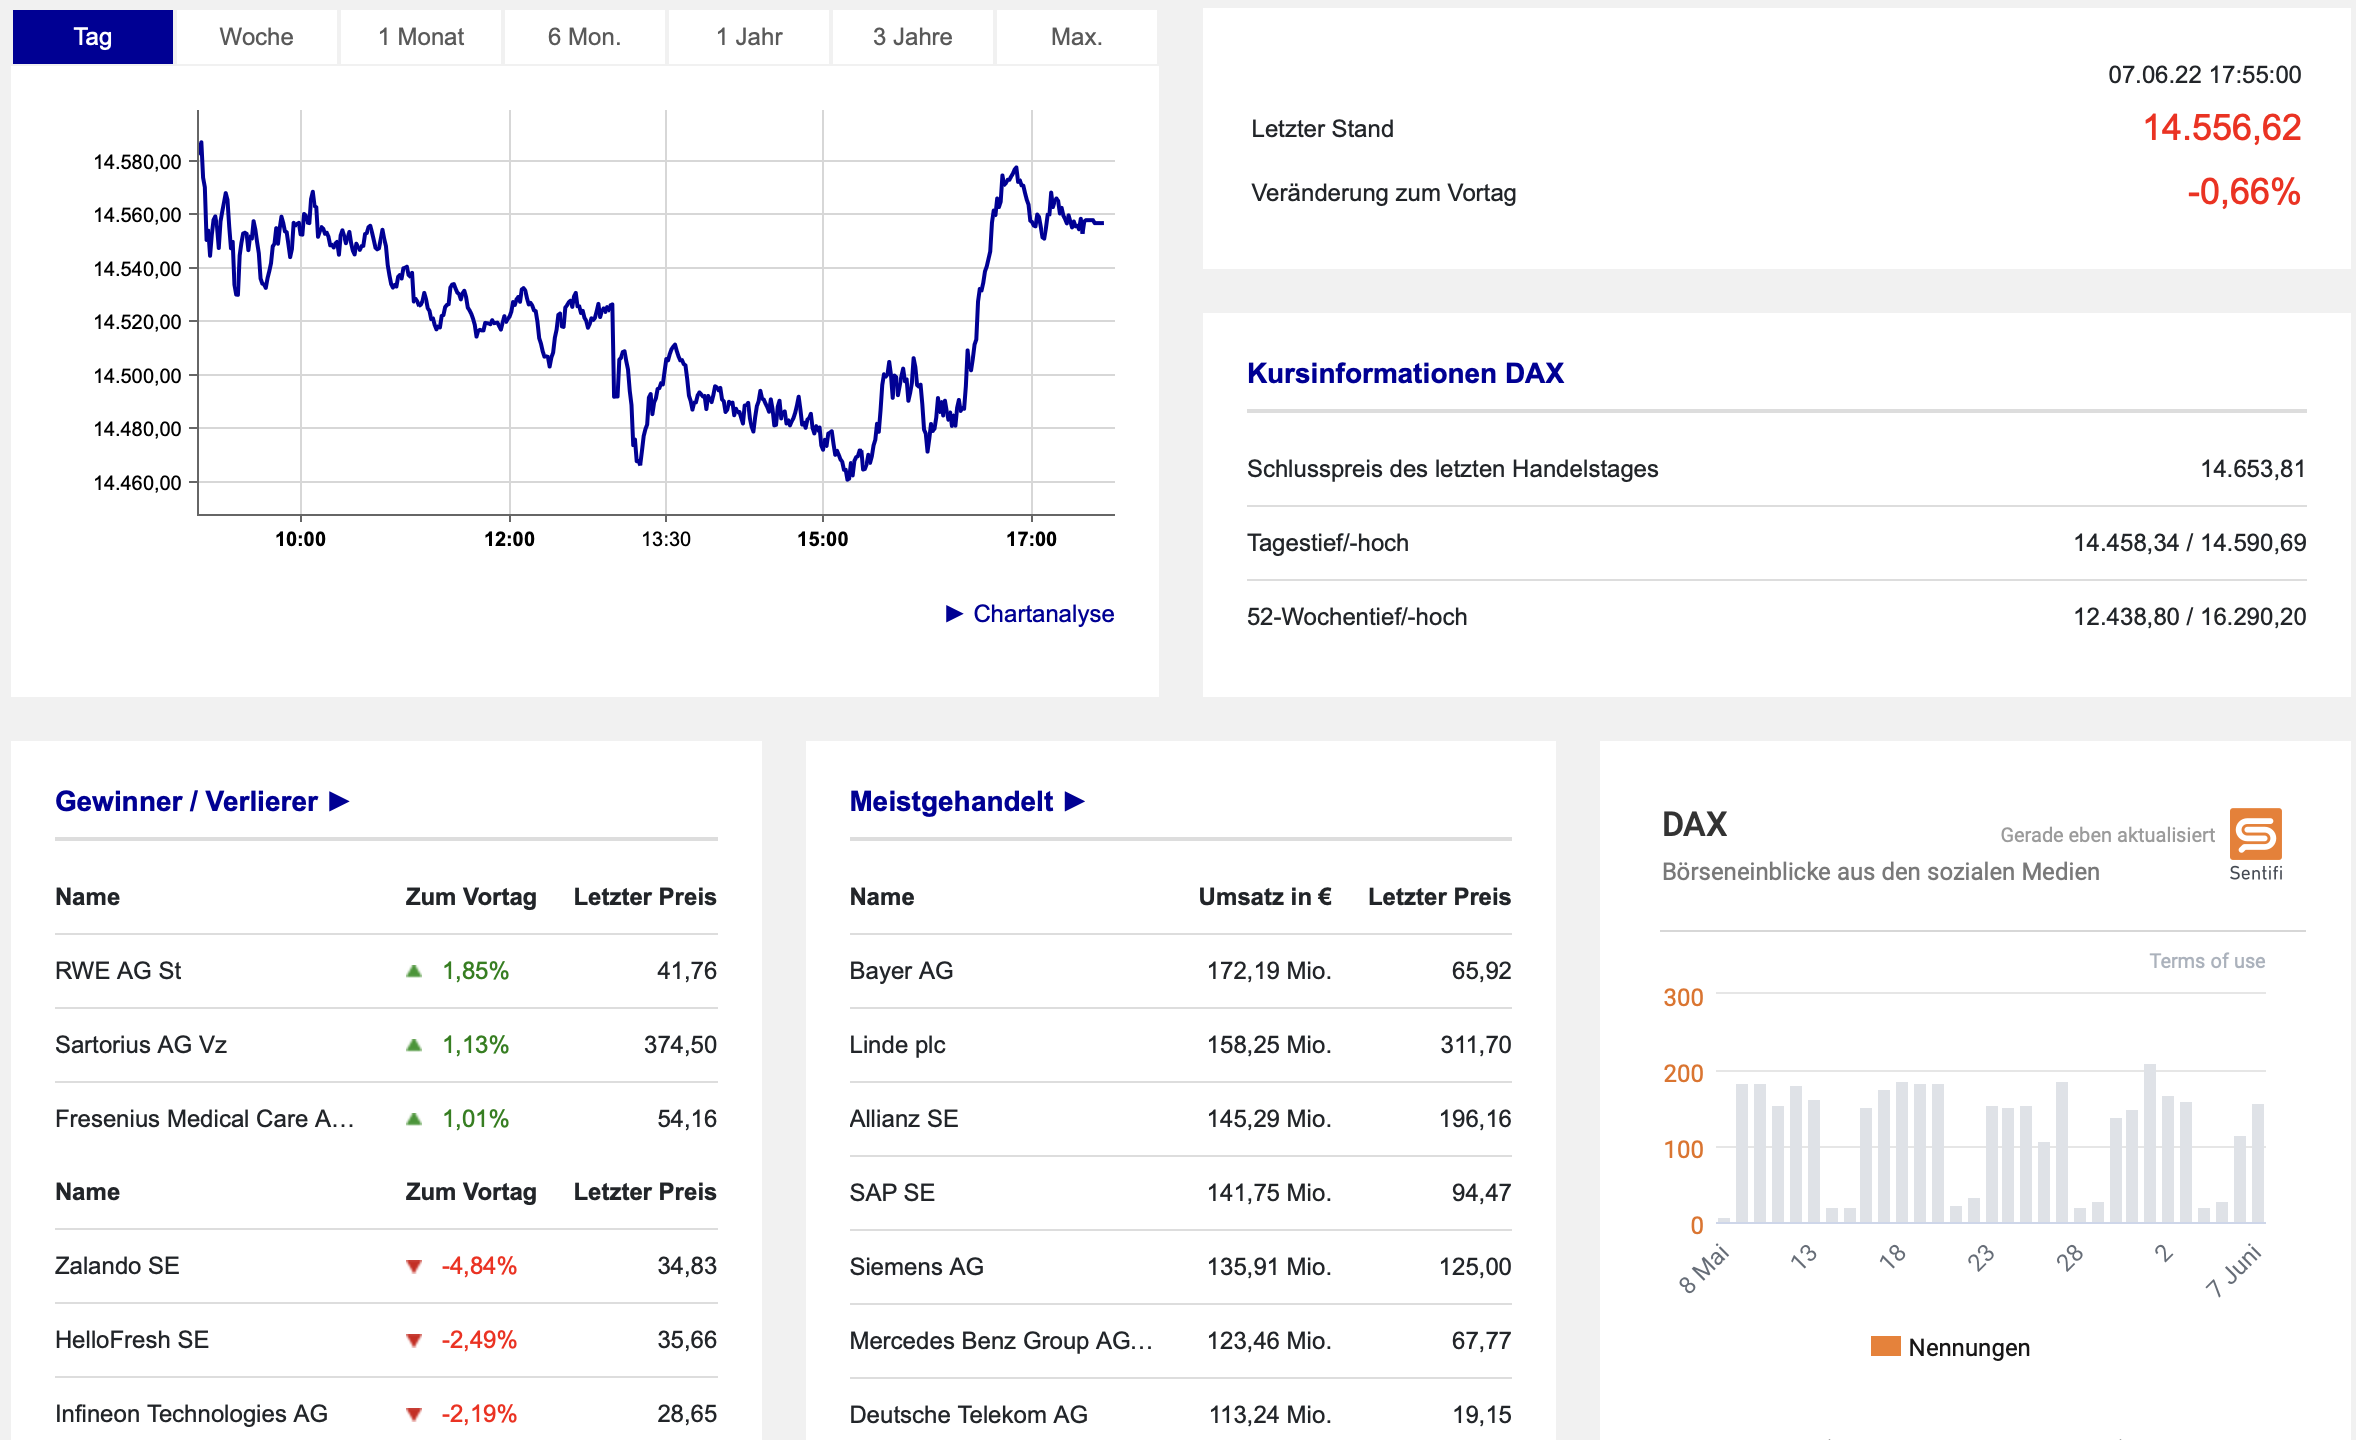Select the 1 Monat time range tab
Screen dimensions: 2356x1440
tap(421, 37)
